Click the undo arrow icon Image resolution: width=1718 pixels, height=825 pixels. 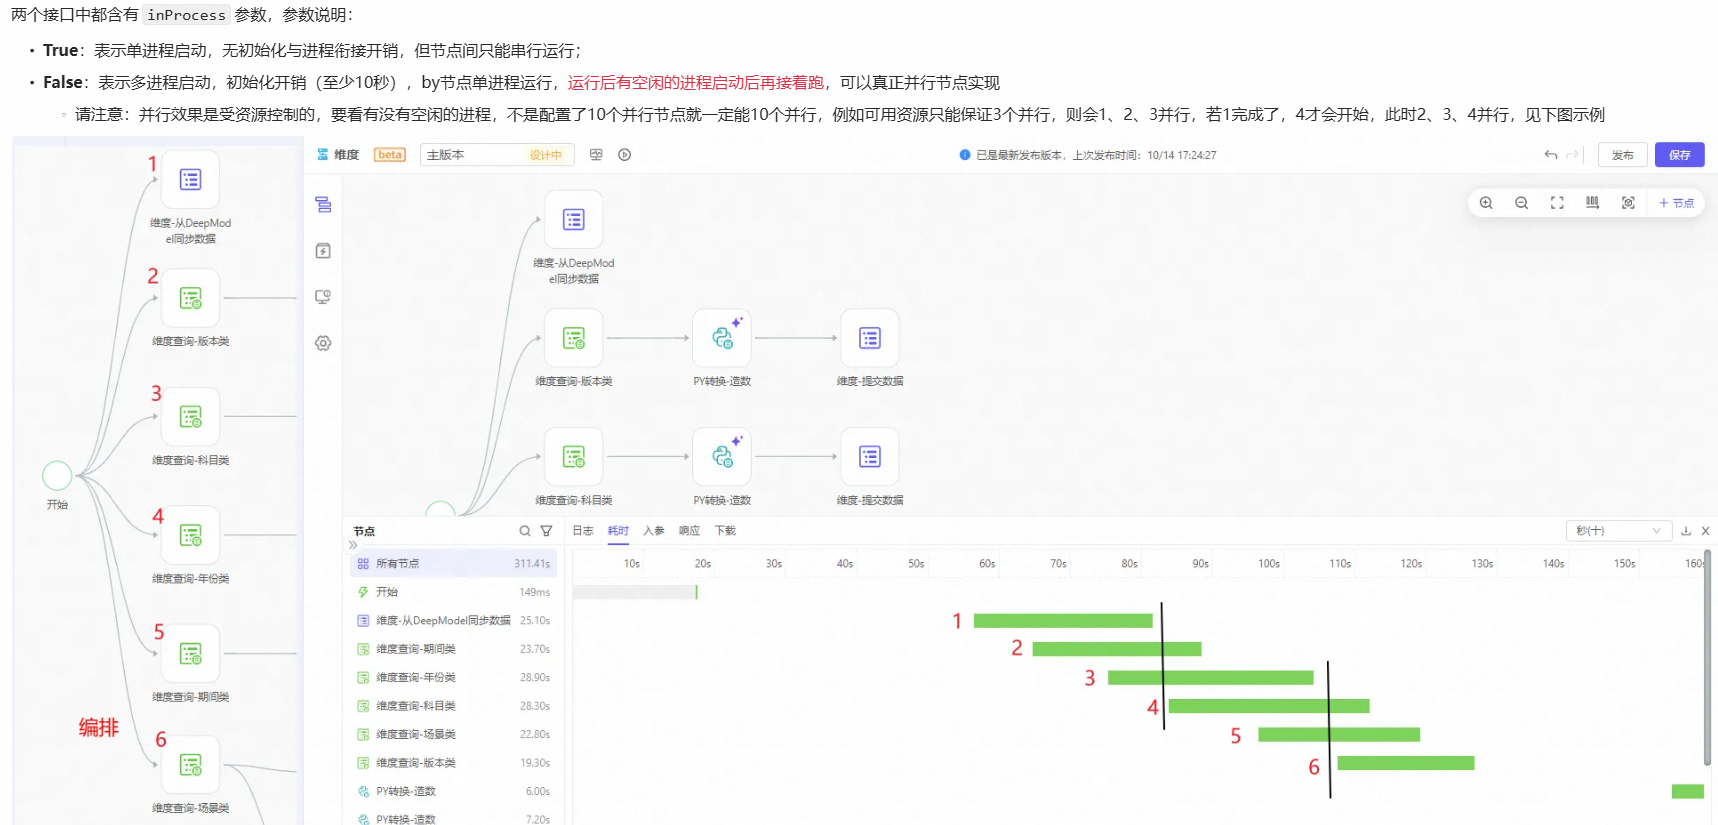pos(1550,155)
